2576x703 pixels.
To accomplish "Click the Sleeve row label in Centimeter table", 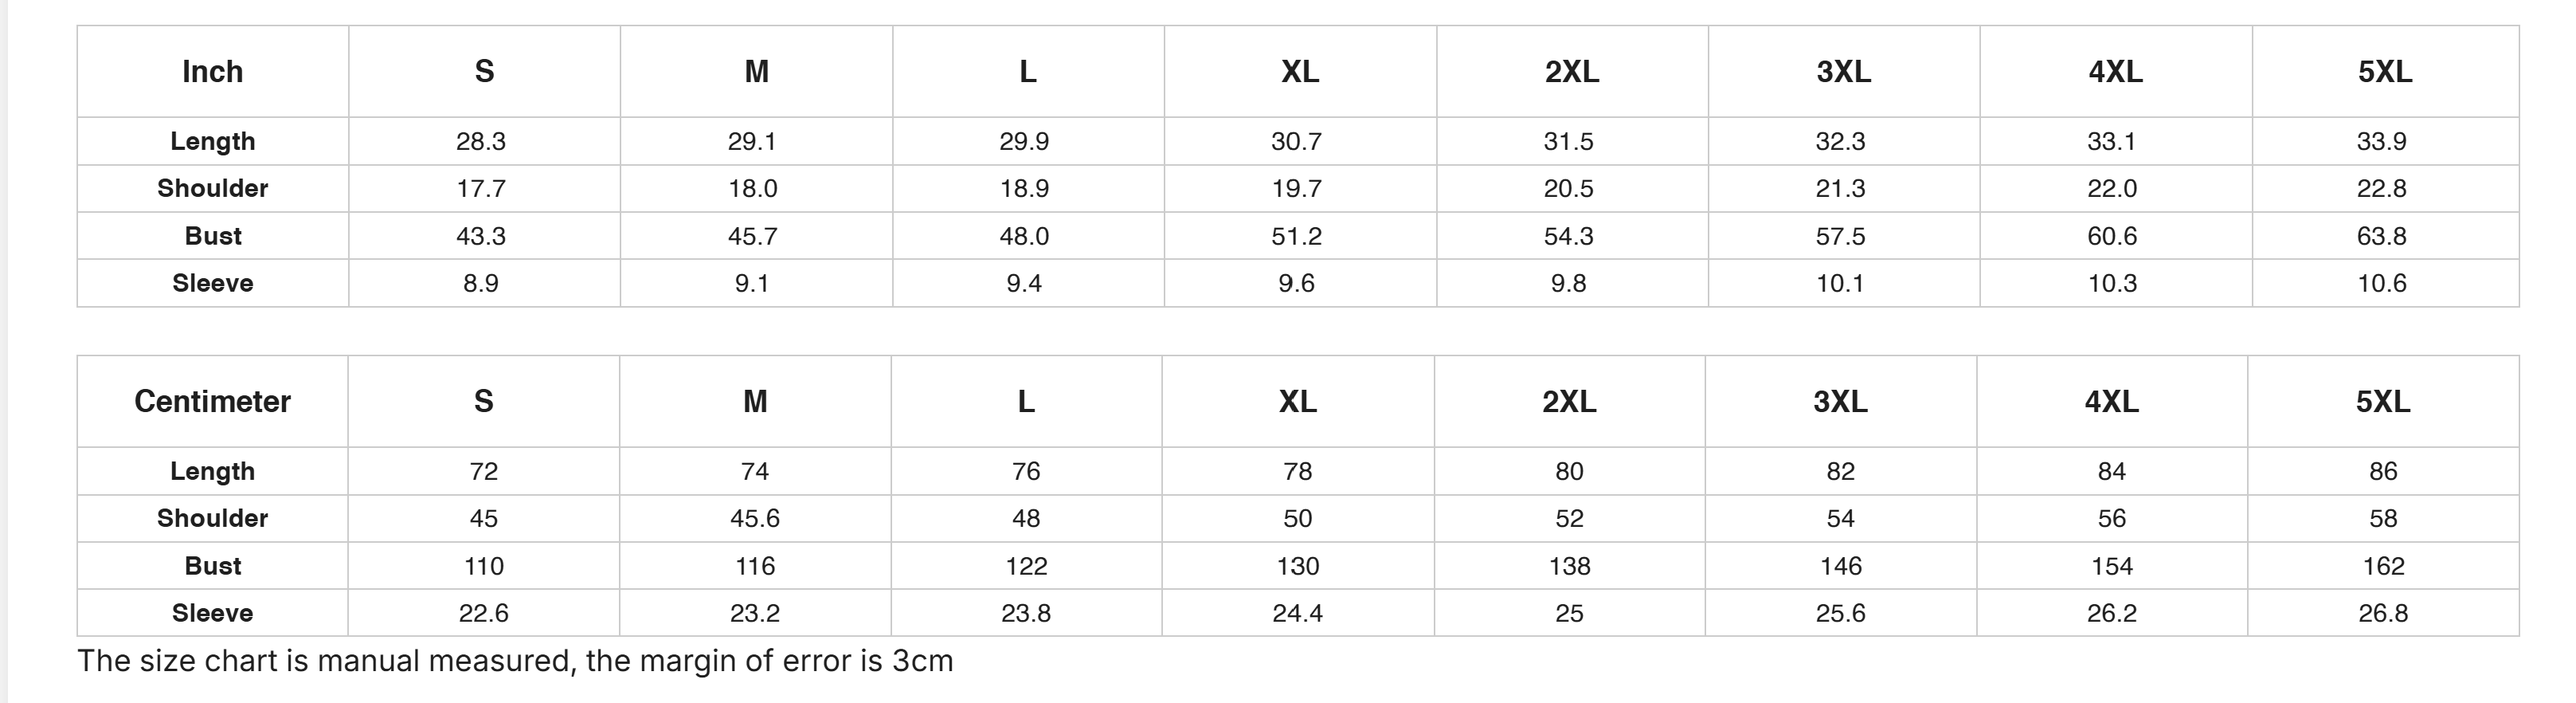I will coord(212,613).
